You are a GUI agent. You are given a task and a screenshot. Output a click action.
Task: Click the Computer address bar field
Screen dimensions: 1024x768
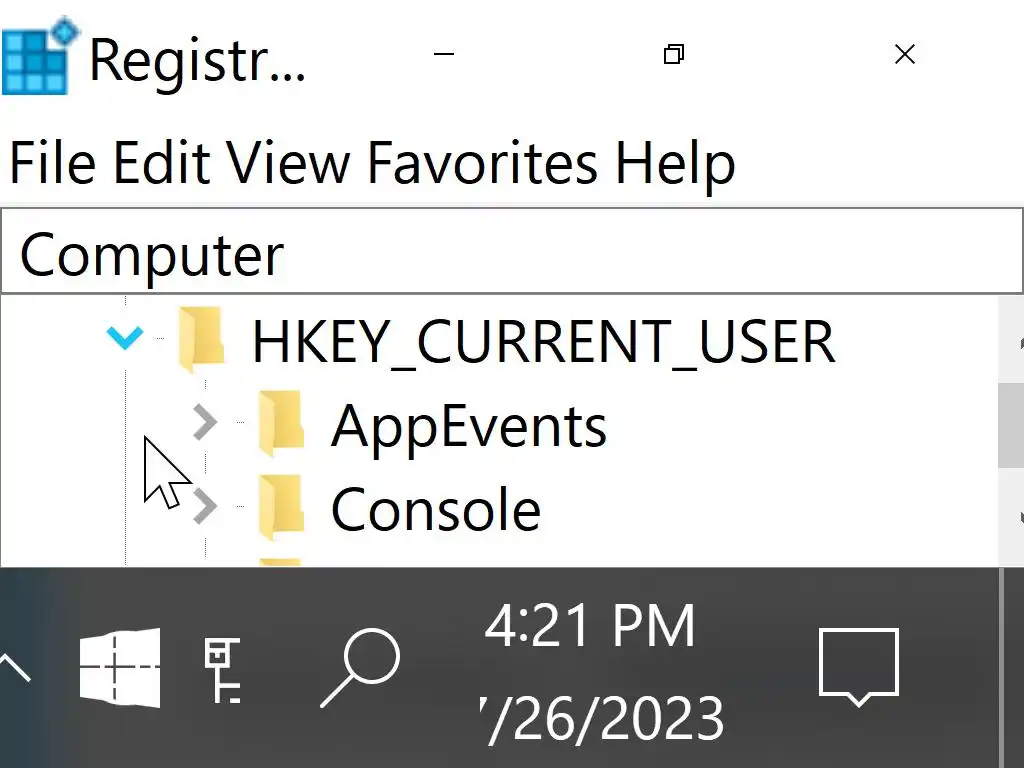pos(510,254)
